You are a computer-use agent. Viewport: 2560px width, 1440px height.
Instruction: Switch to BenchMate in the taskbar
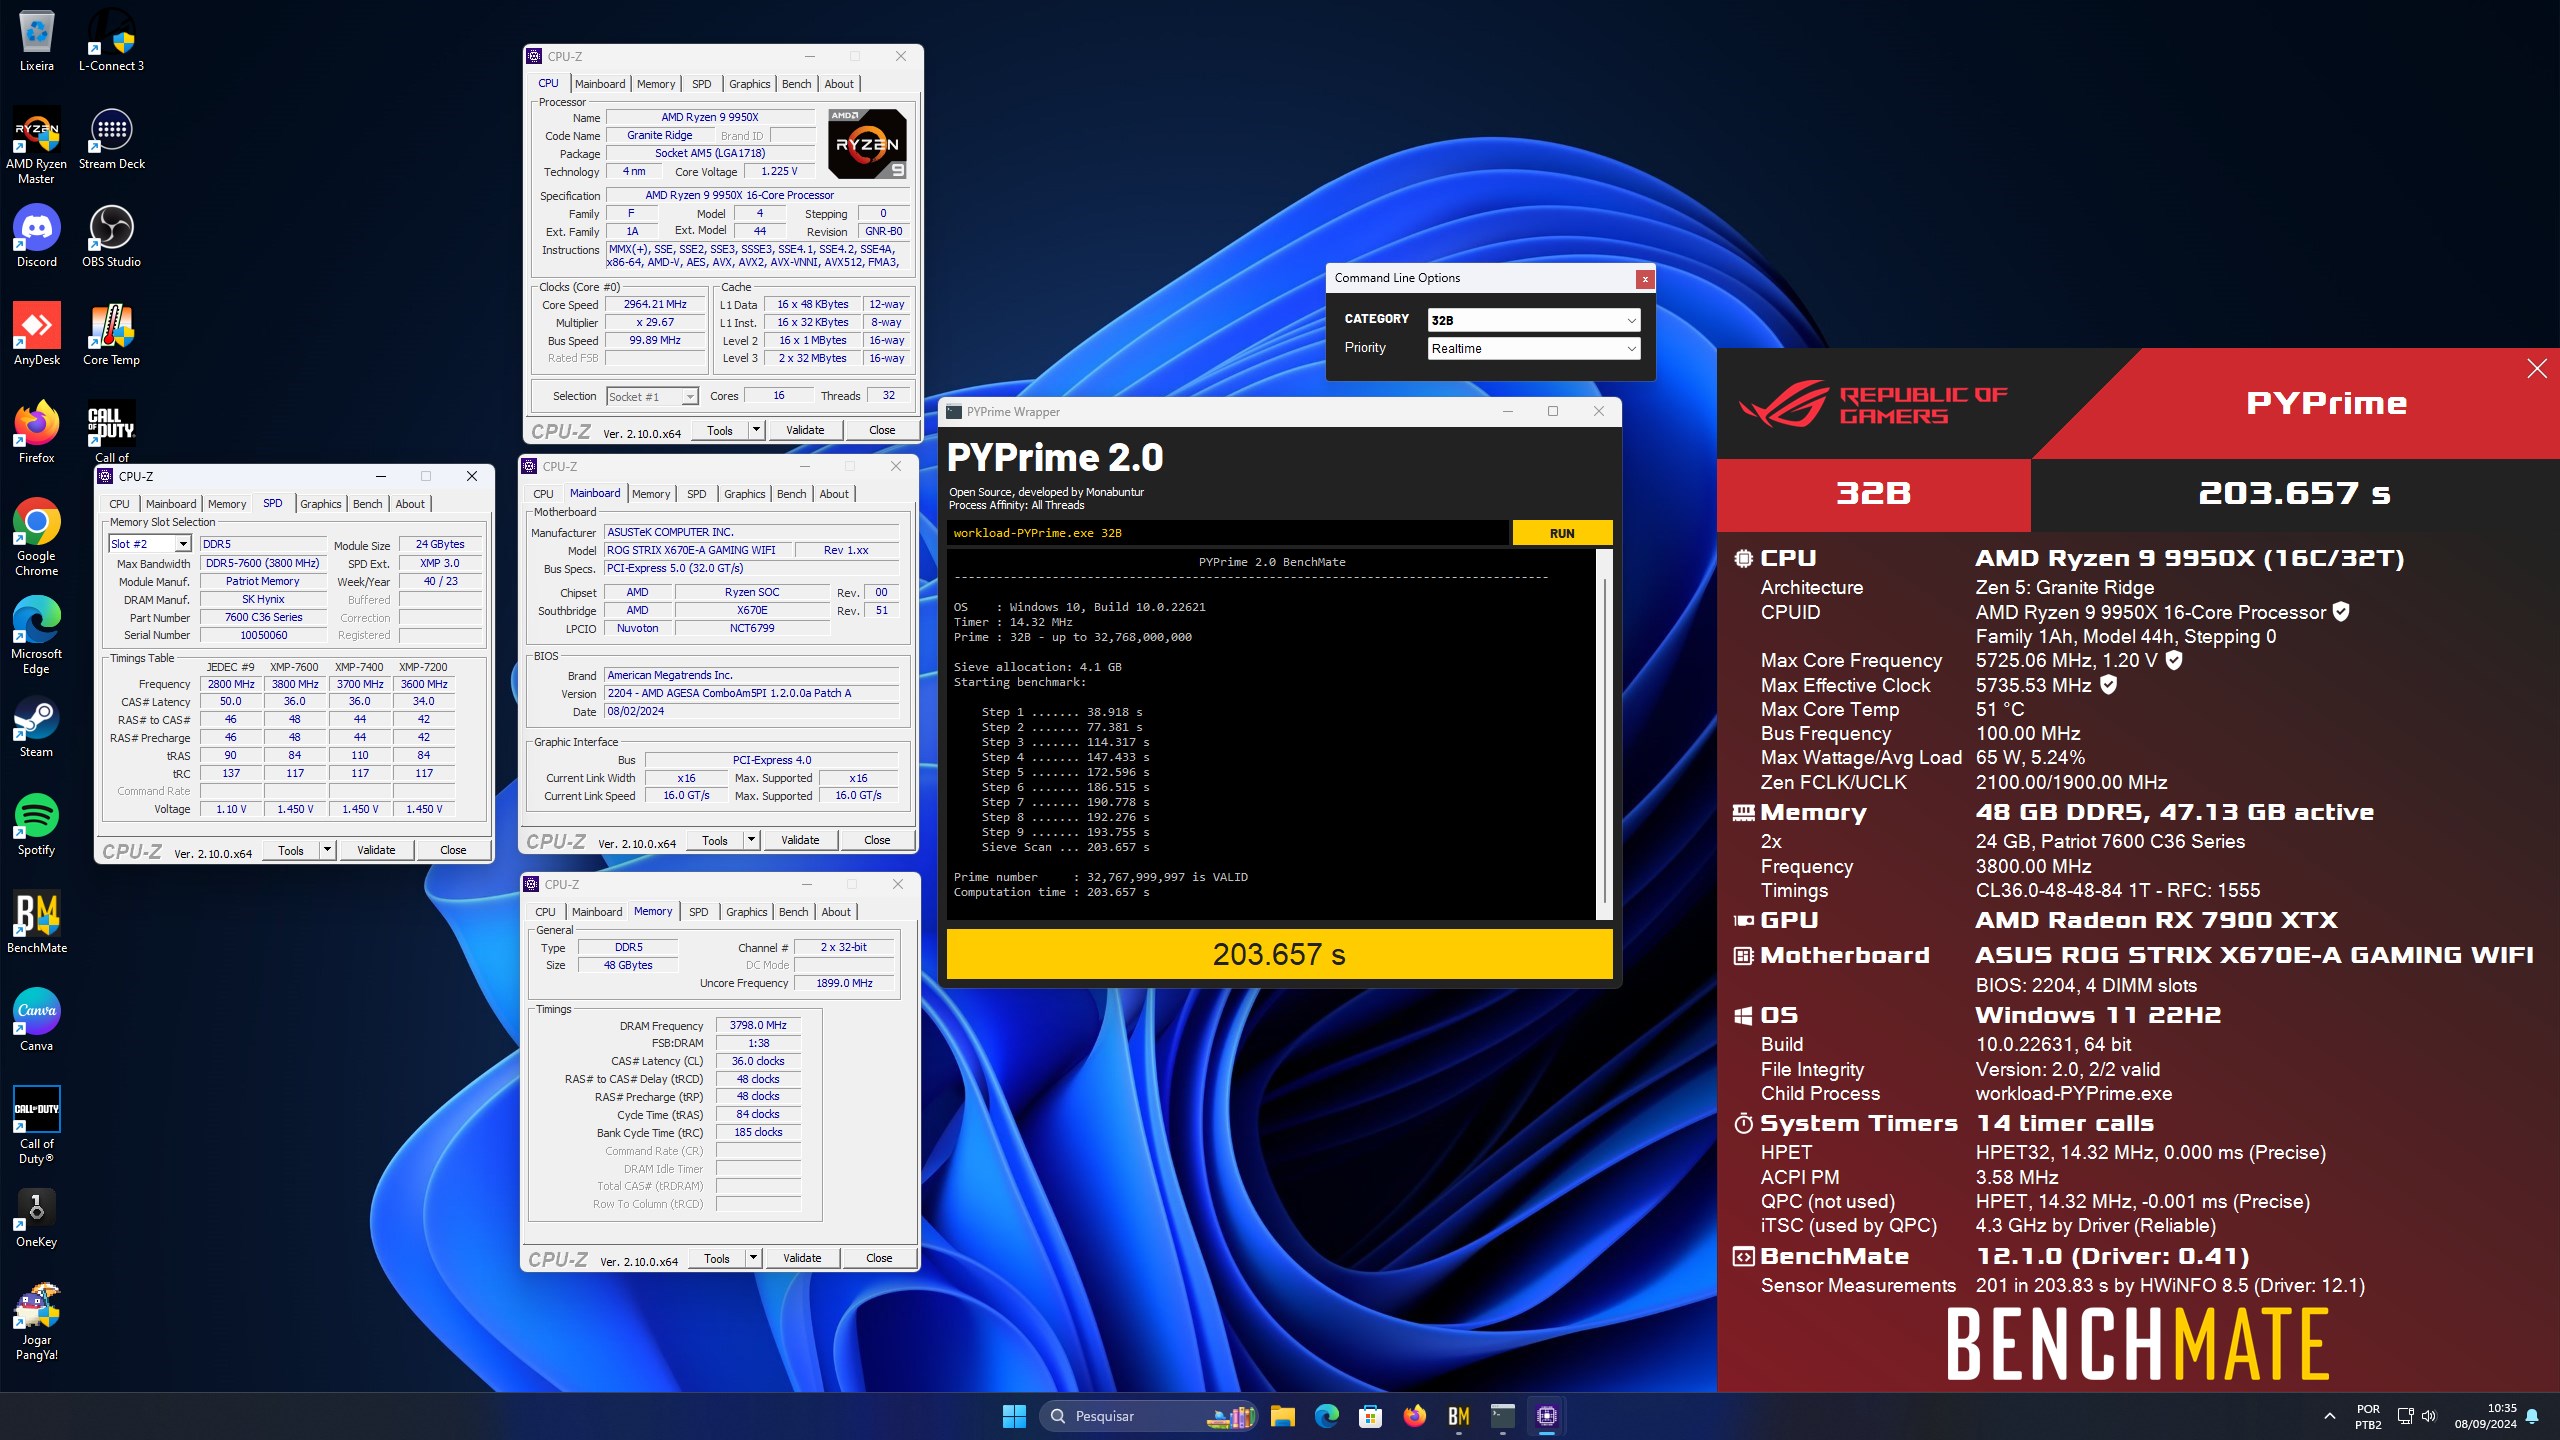pos(1458,1416)
